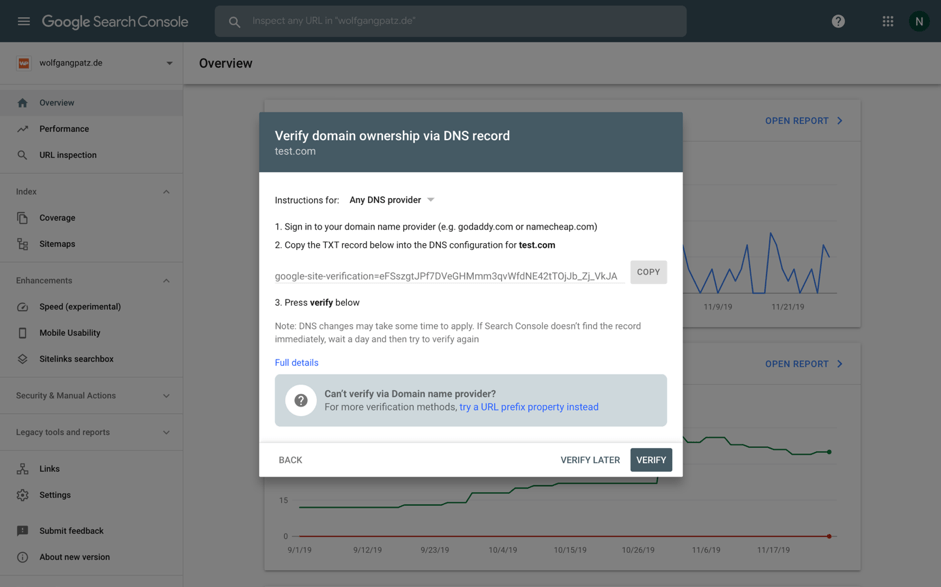Select the google-site-verification TXT record field
The image size is (941, 587).
(x=449, y=275)
